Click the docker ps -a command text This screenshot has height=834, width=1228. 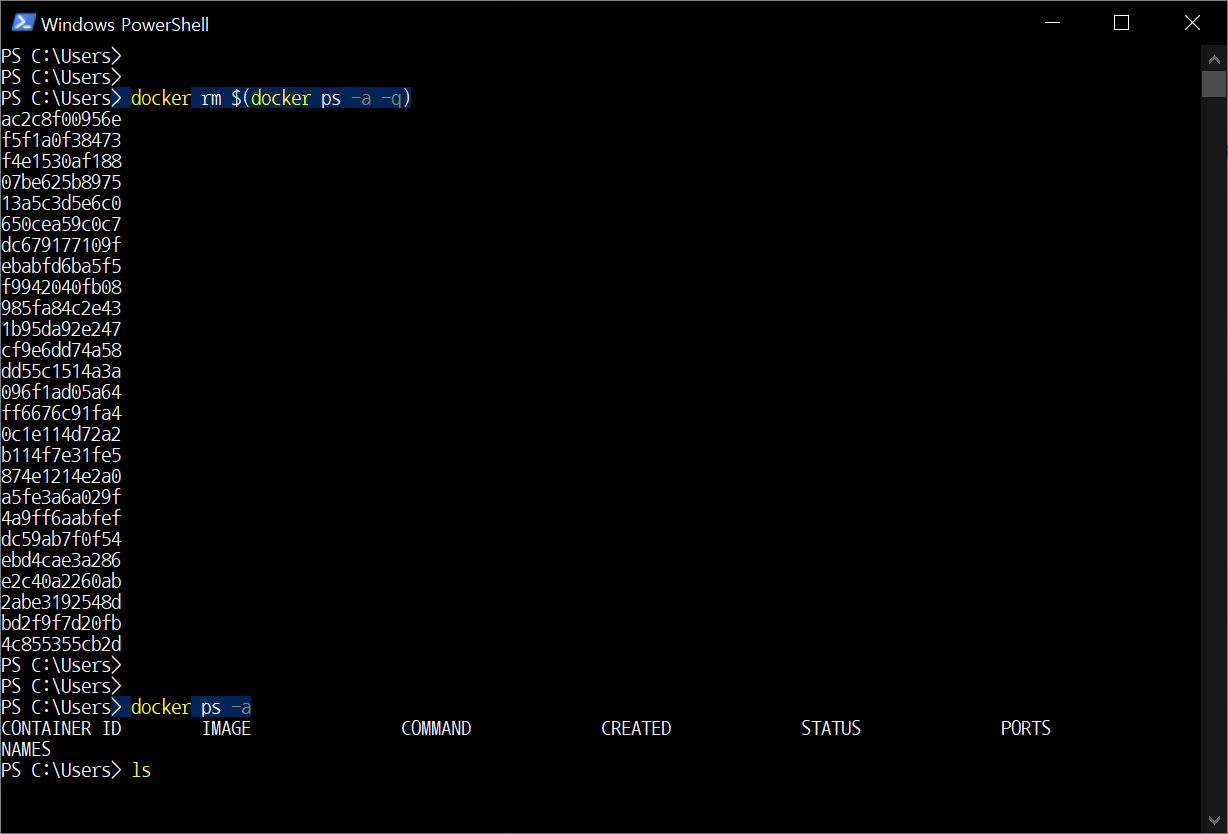coord(192,707)
